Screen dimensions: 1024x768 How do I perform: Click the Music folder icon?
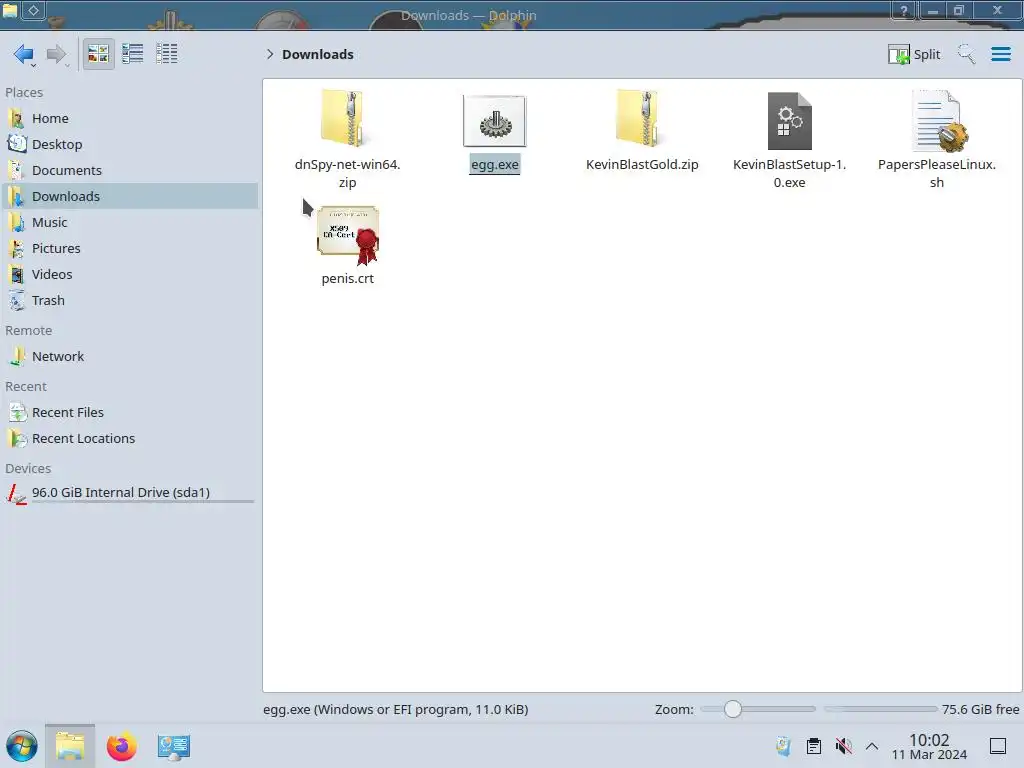click(16, 223)
